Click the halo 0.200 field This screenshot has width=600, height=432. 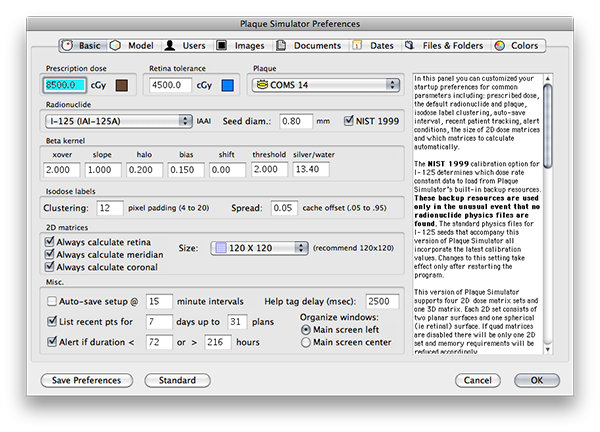[145, 170]
